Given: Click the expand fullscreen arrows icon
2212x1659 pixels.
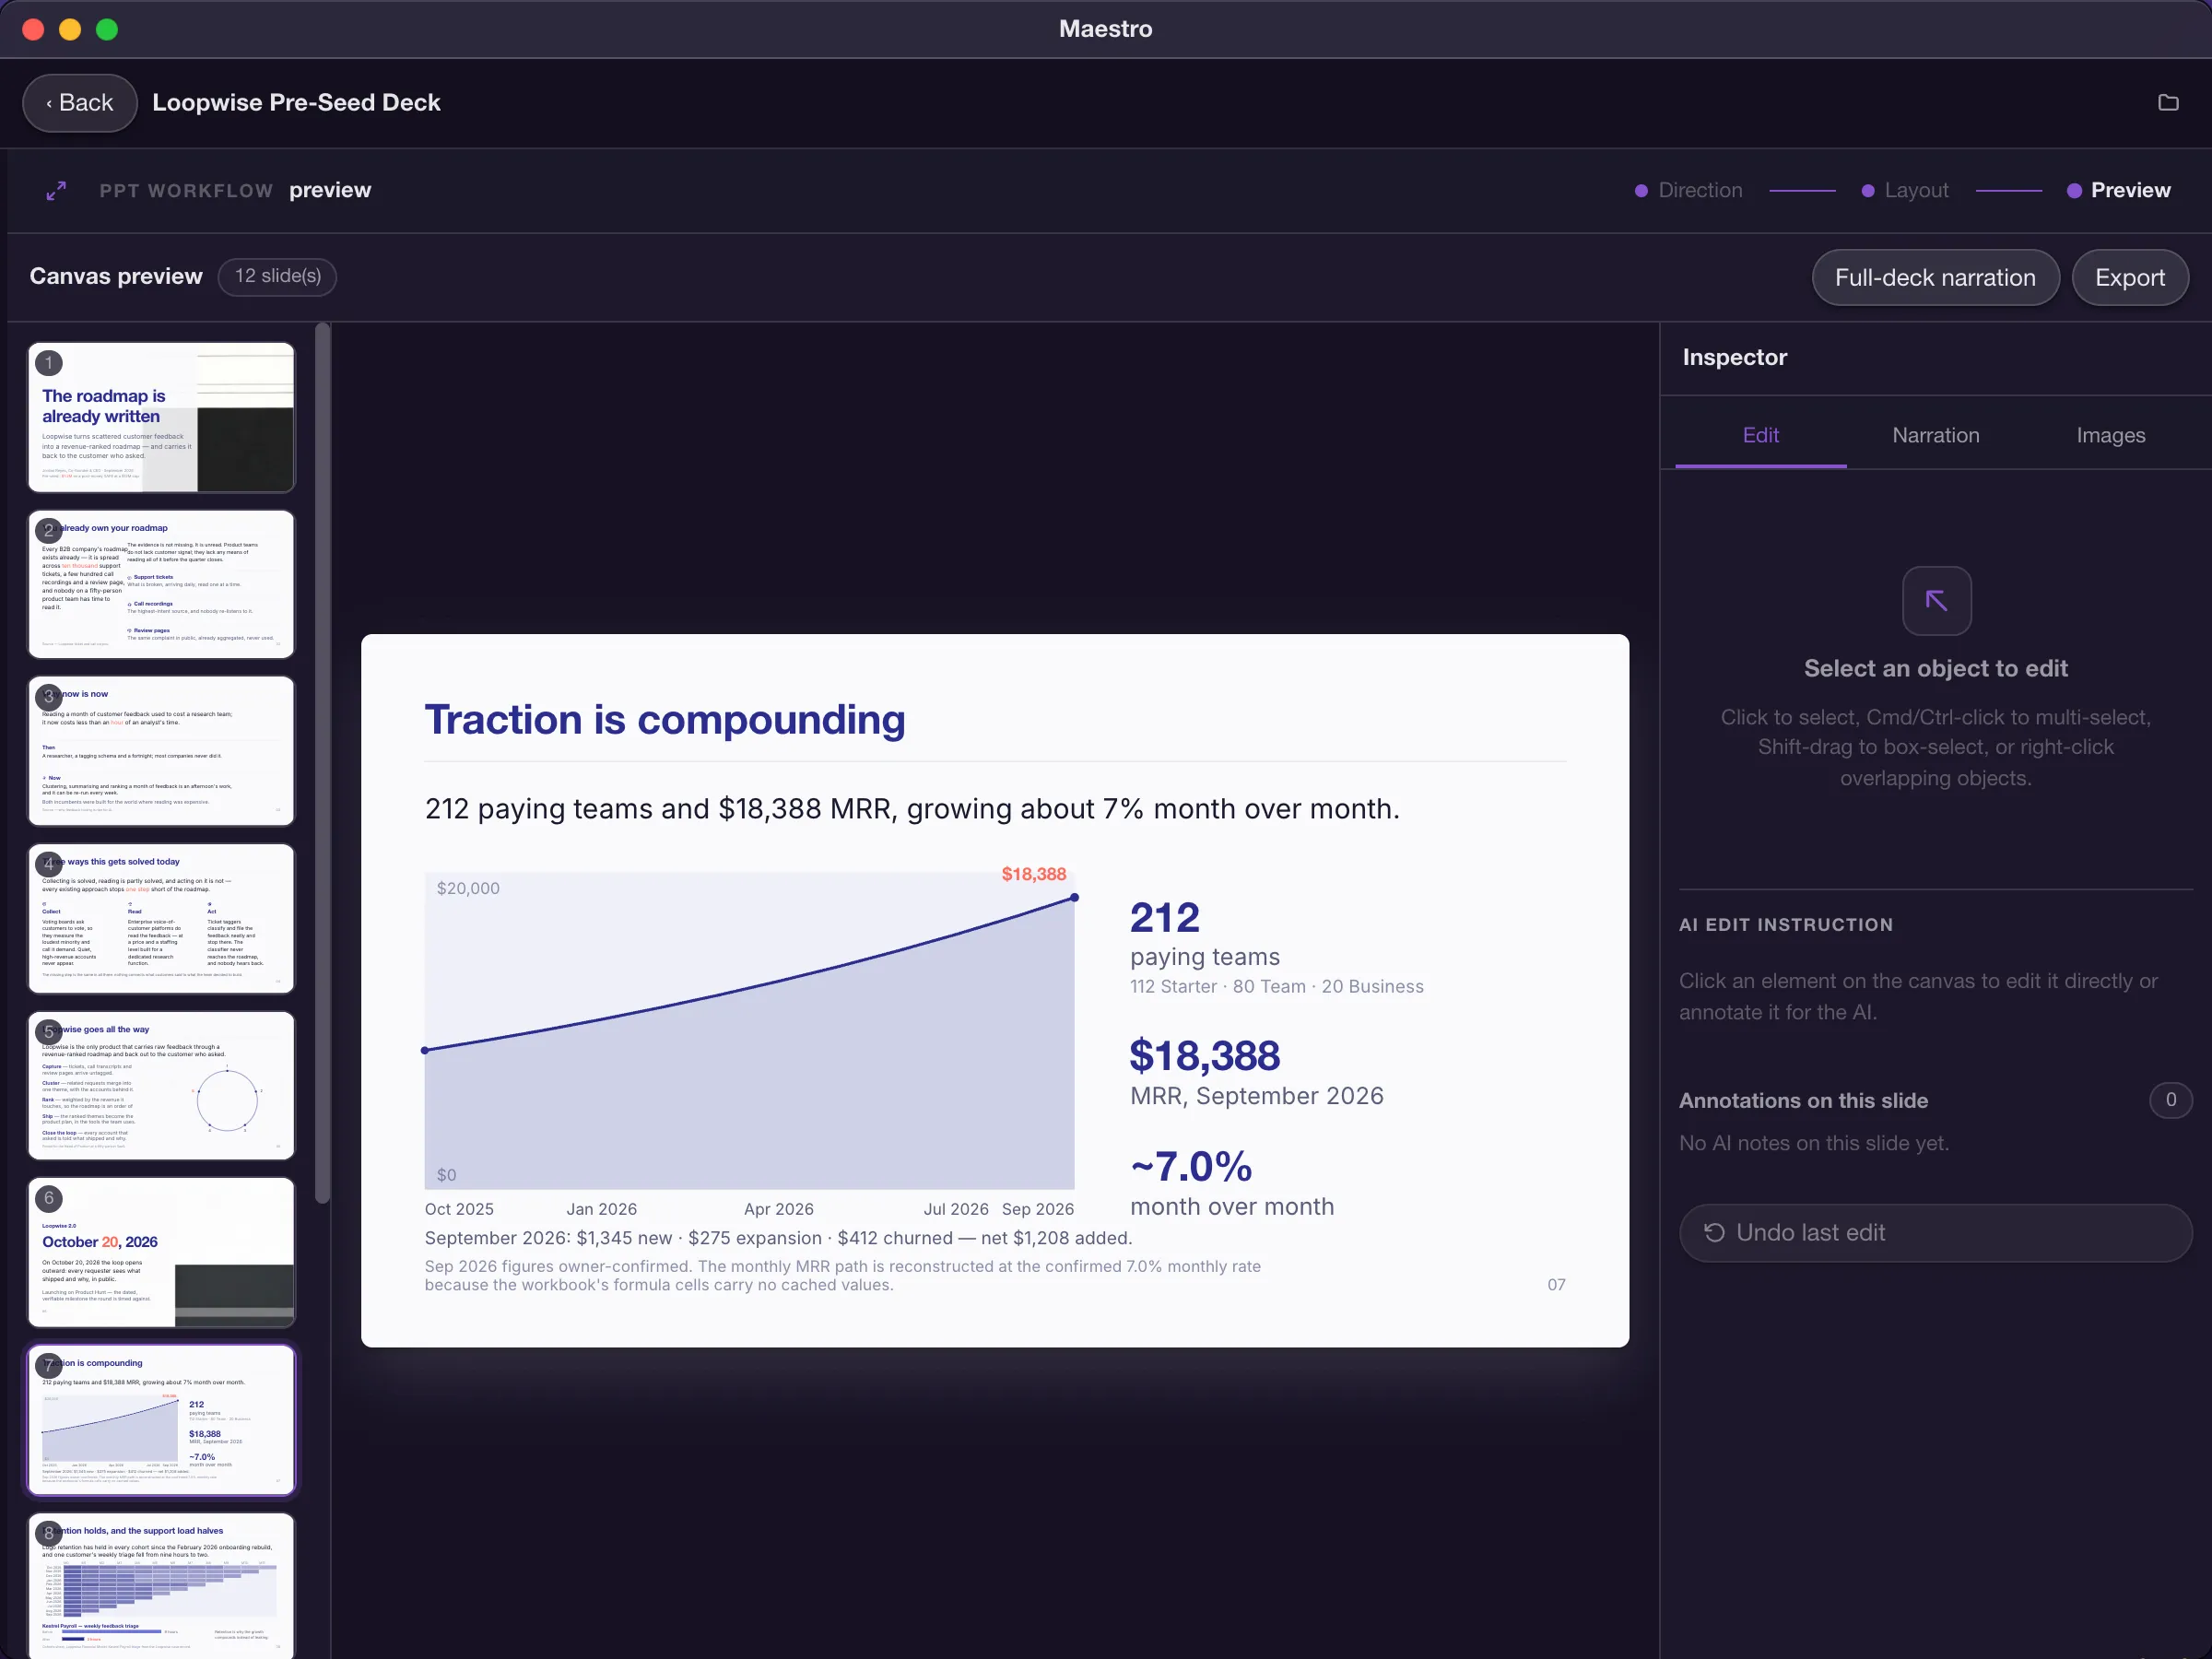Looking at the screenshot, I should [57, 190].
